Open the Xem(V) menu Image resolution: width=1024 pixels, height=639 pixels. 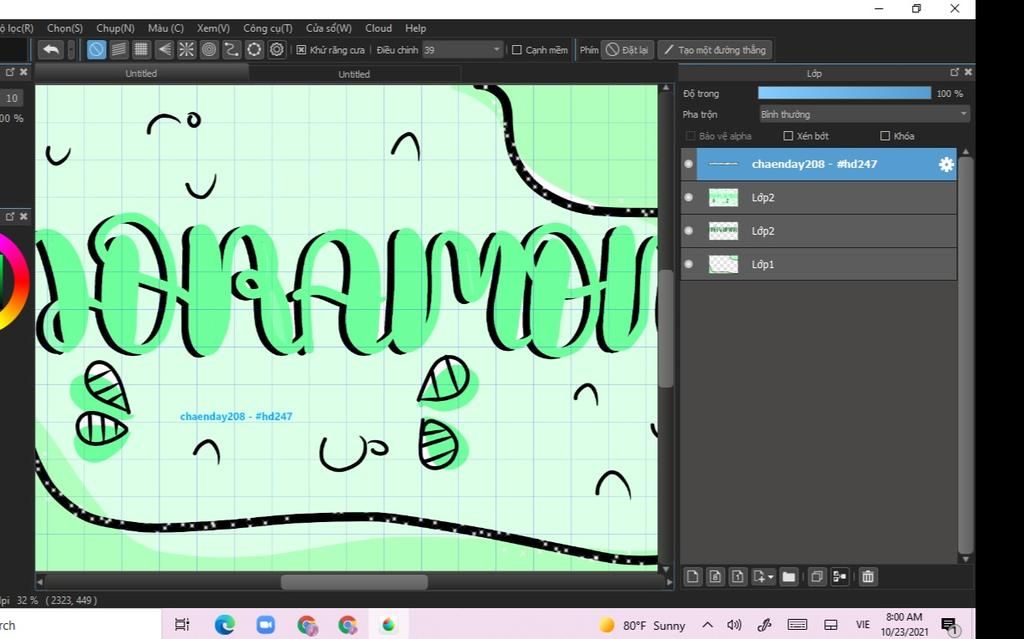213,28
